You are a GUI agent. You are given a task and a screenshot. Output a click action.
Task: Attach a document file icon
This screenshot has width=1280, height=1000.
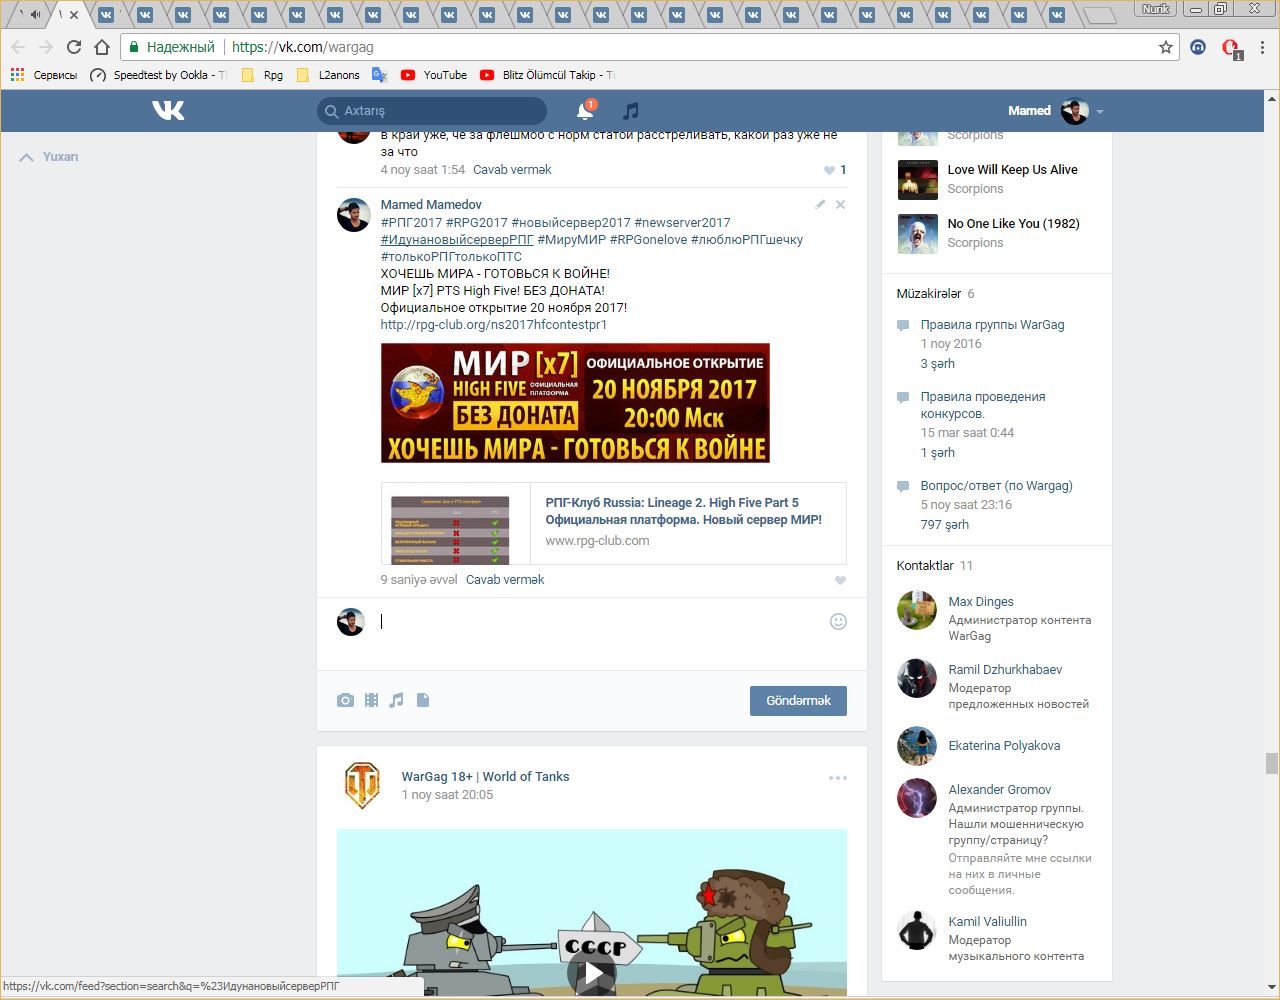[x=423, y=700]
